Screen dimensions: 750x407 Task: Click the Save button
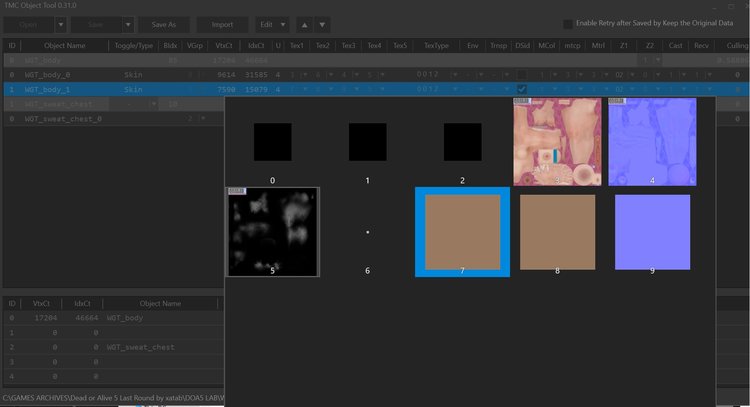96,25
